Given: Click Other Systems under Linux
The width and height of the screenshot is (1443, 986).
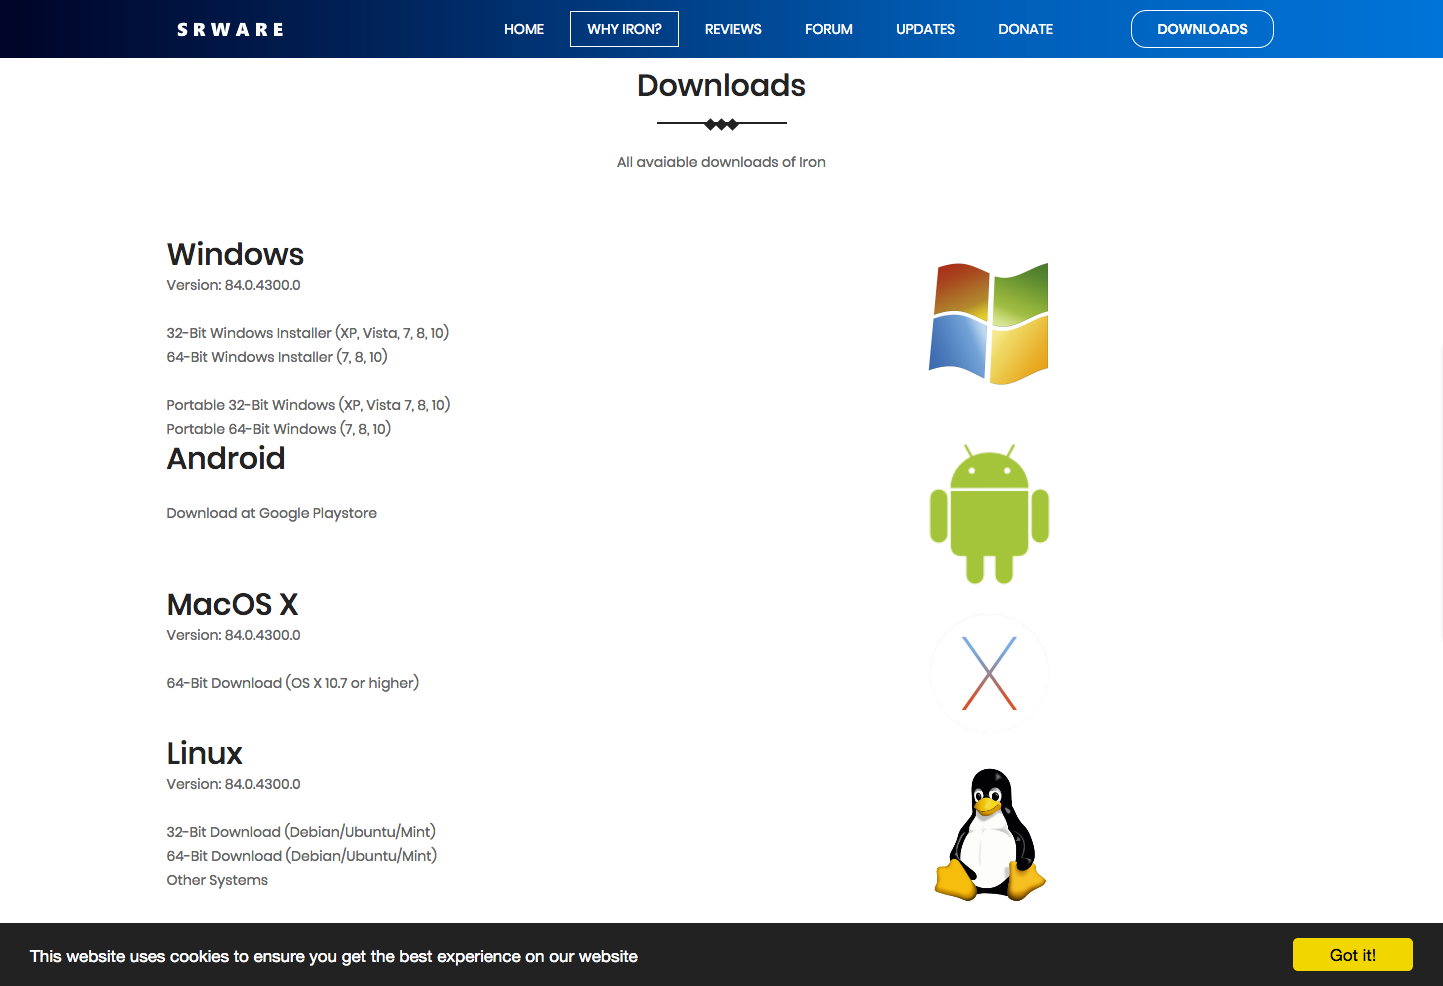Looking at the screenshot, I should [x=216, y=879].
